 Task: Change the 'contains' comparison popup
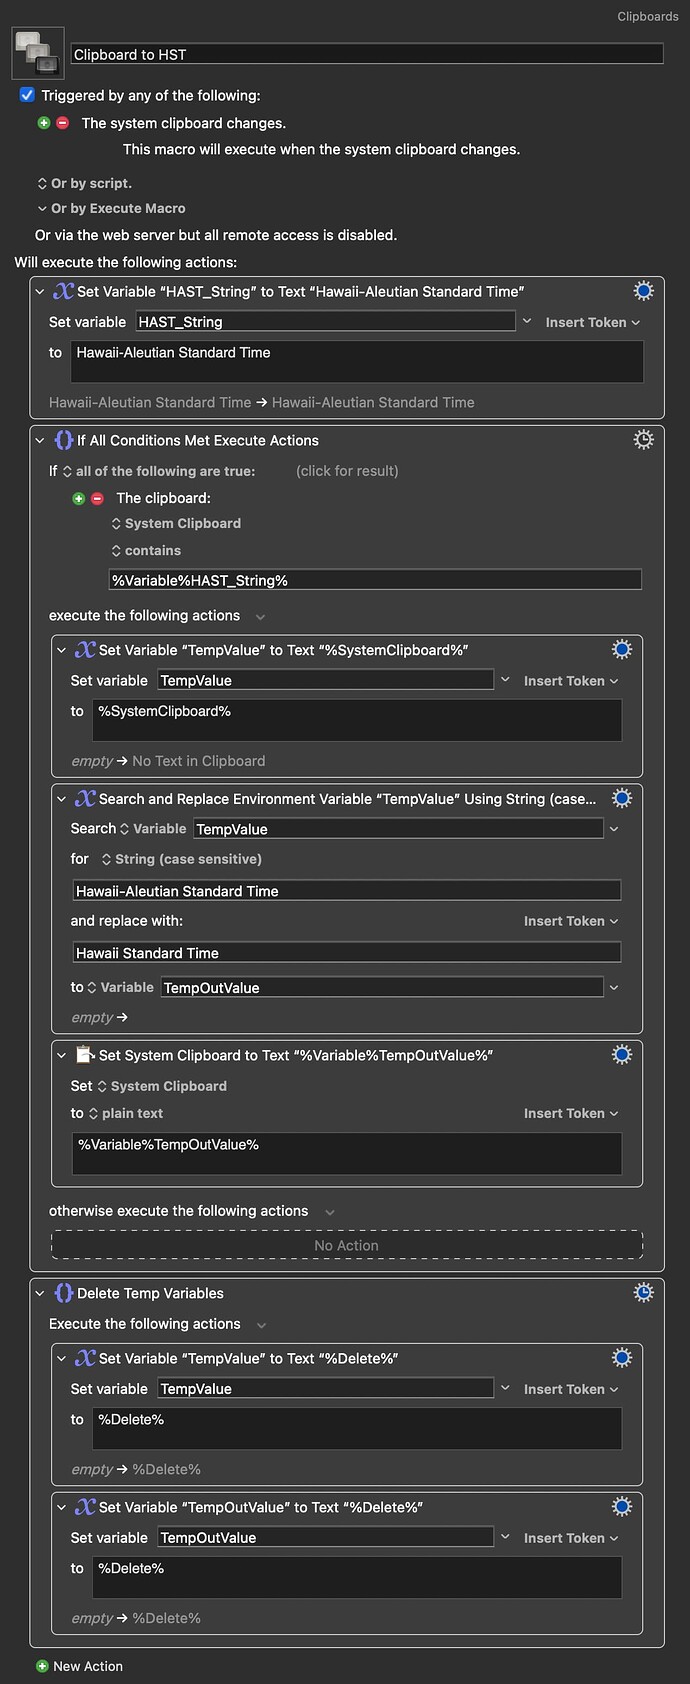146,551
